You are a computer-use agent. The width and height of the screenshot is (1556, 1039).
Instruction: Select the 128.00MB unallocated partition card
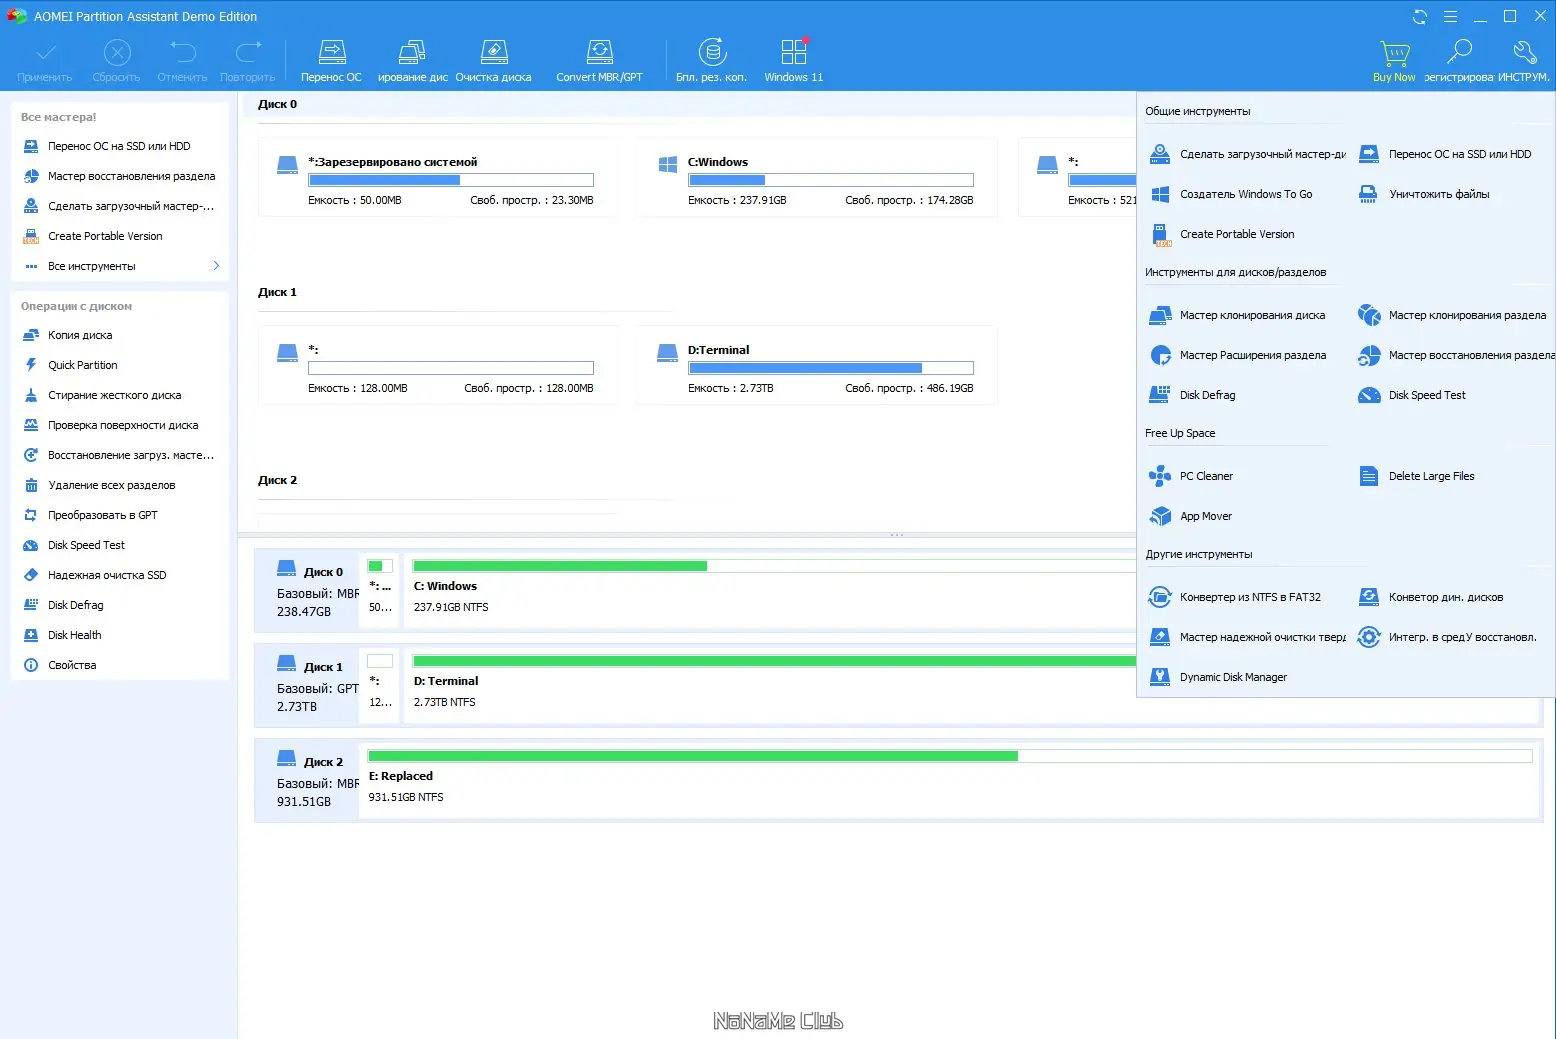click(438, 365)
